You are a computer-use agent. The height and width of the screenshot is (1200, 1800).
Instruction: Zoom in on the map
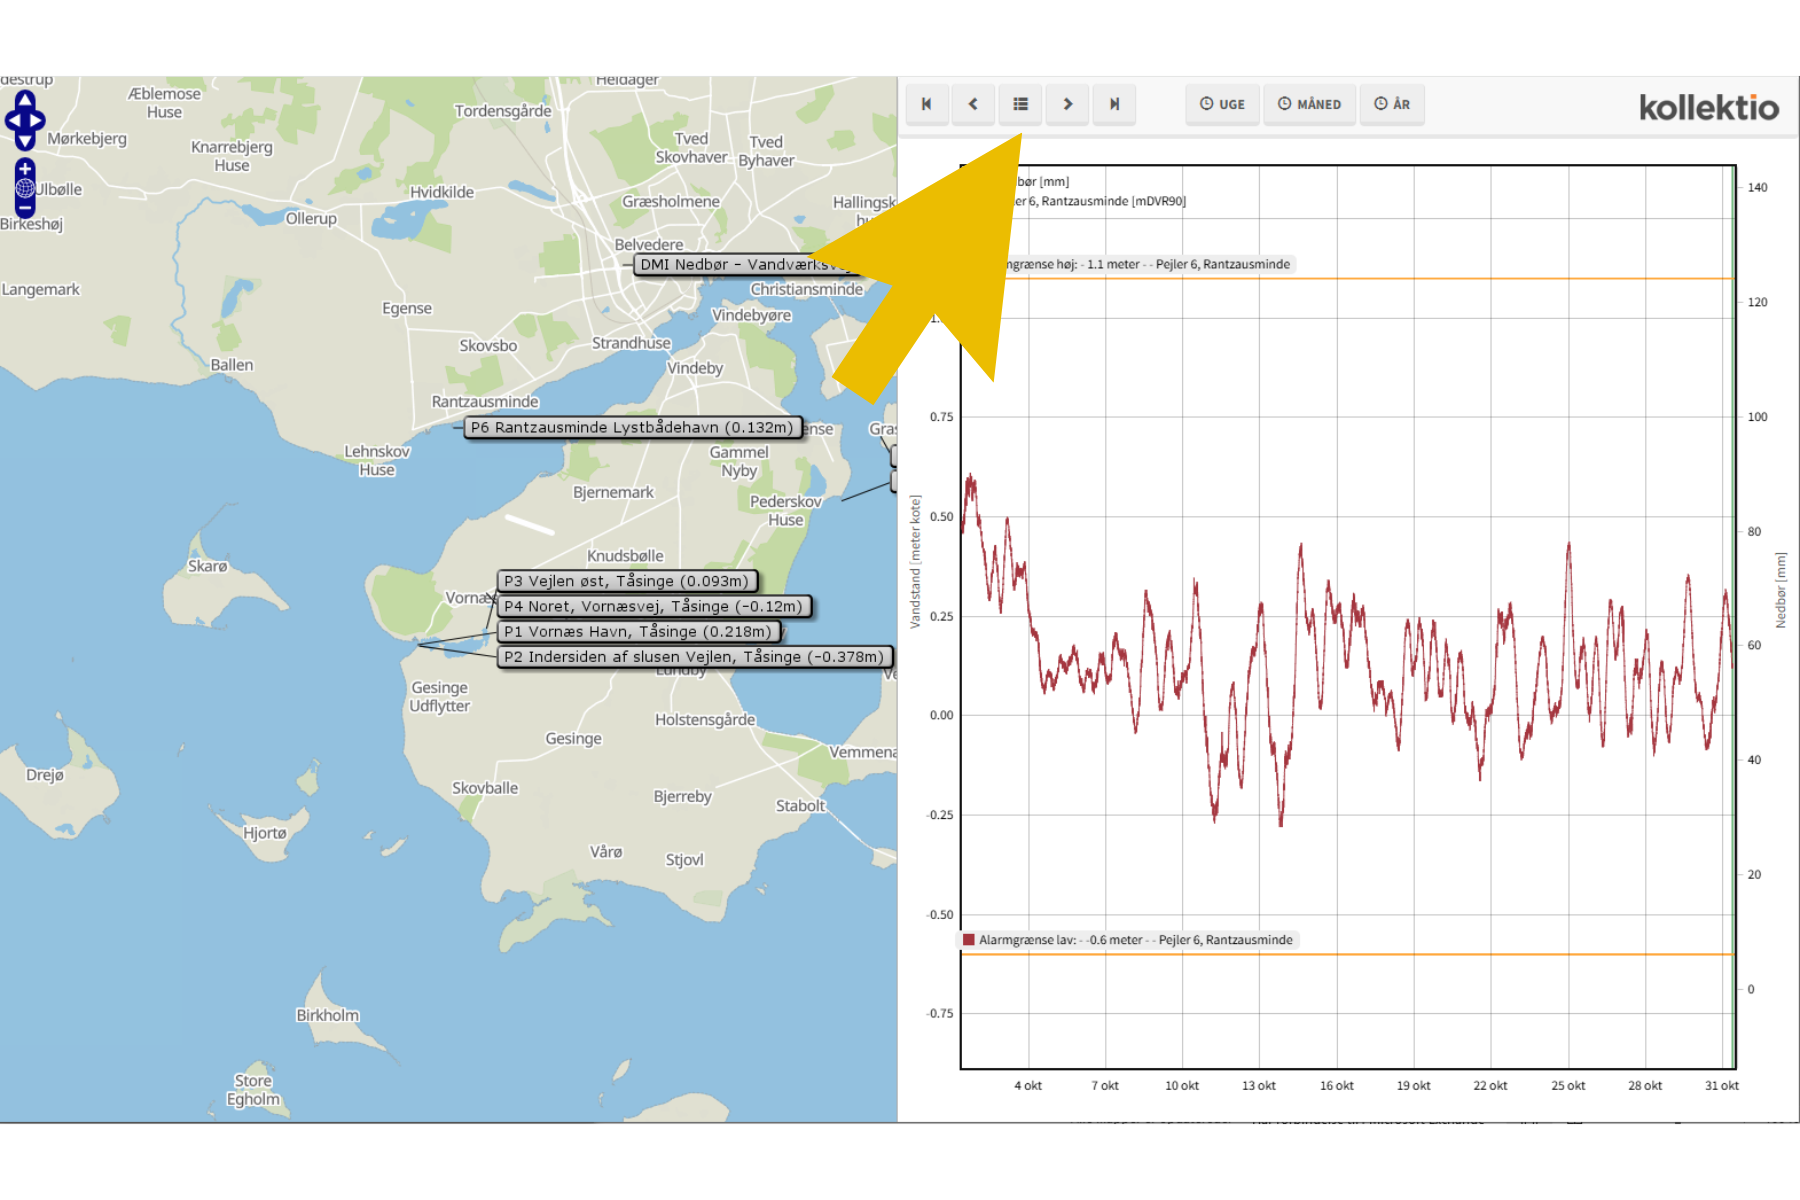[25, 169]
